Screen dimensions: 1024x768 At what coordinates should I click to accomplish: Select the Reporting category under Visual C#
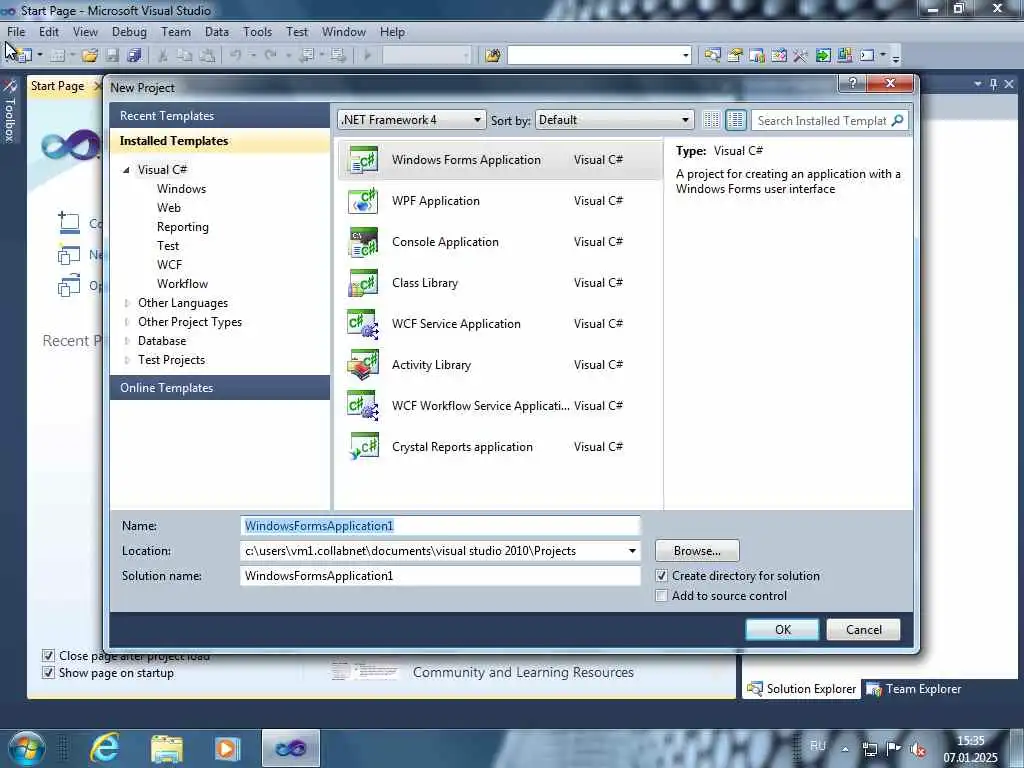(183, 227)
